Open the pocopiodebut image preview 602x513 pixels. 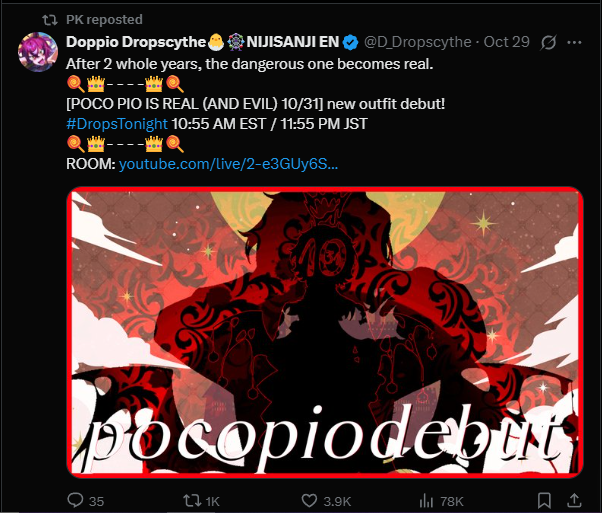(x=325, y=333)
